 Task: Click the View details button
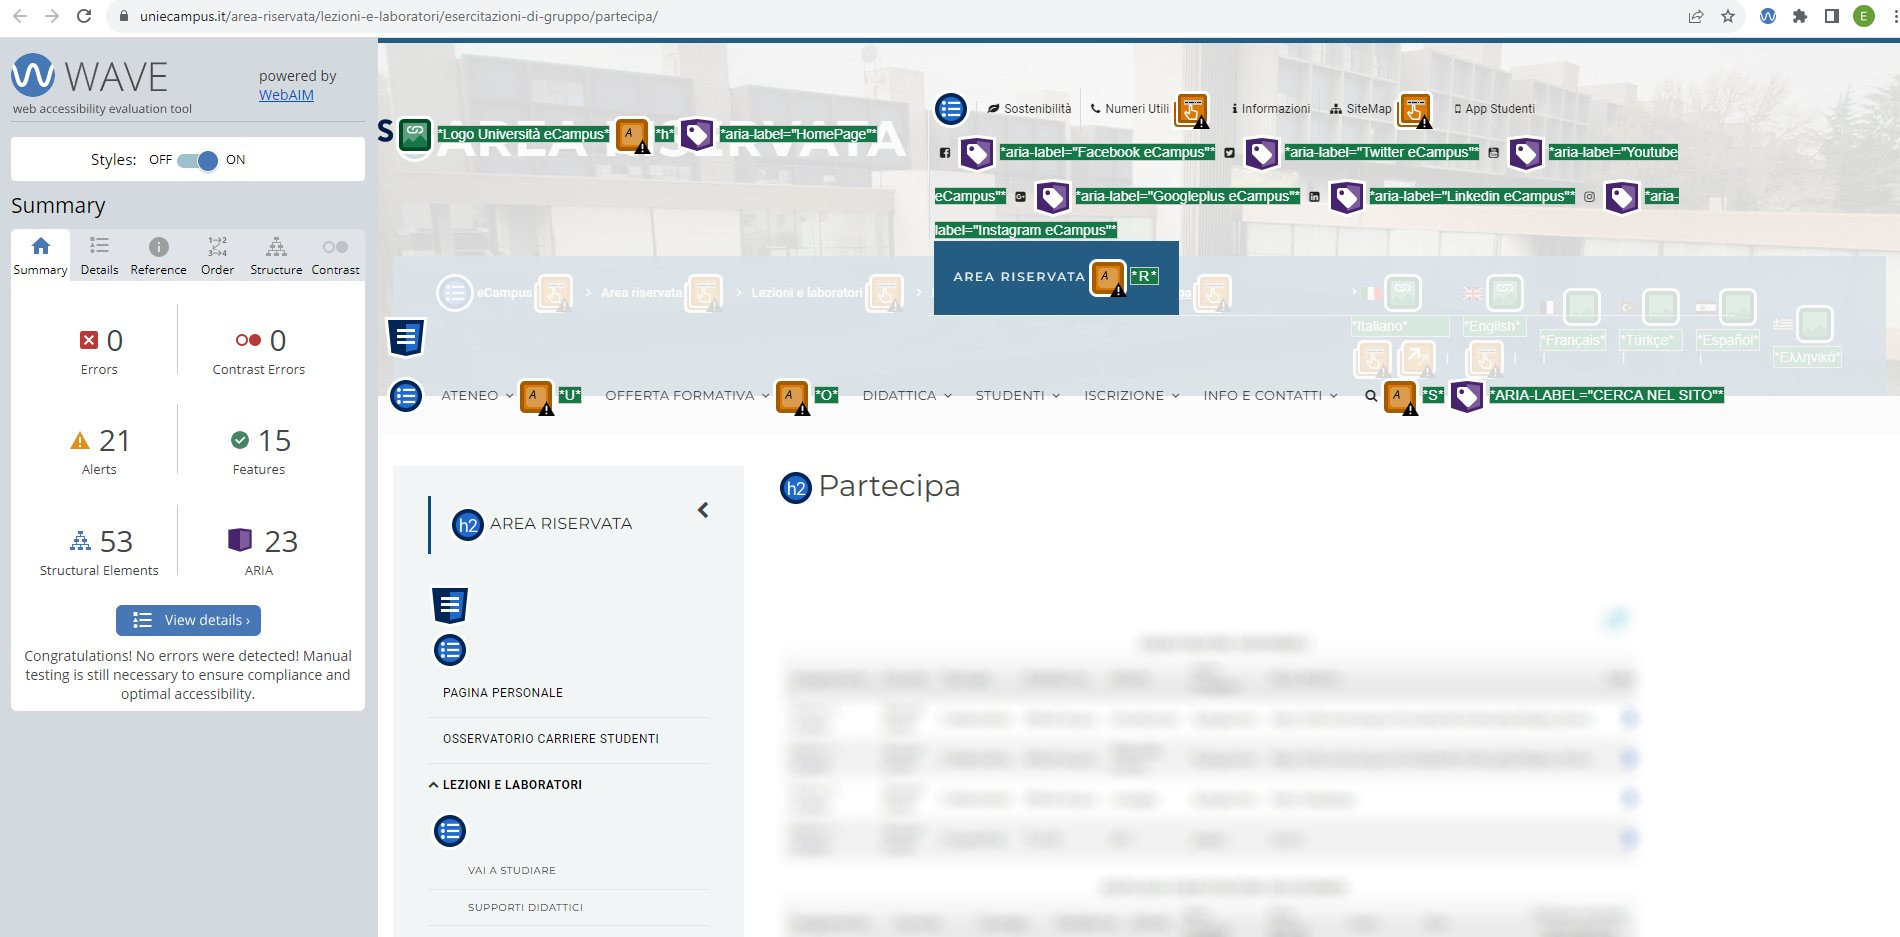tap(188, 620)
